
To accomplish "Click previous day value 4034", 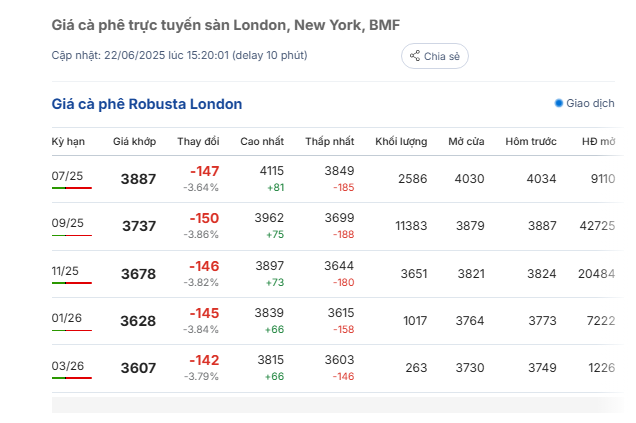I will [x=541, y=178].
